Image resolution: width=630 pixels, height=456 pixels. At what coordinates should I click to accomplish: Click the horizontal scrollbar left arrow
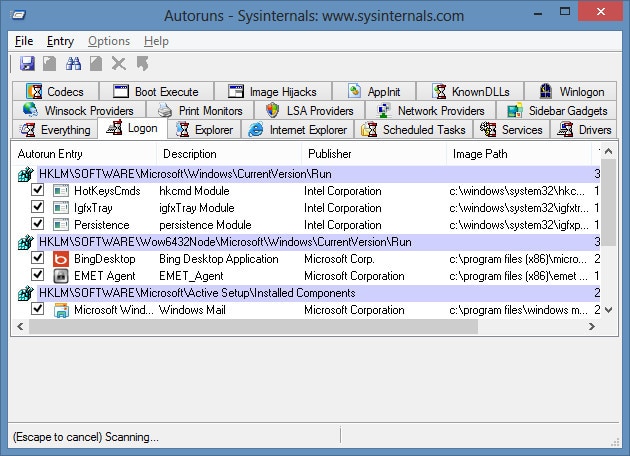pos(20,327)
